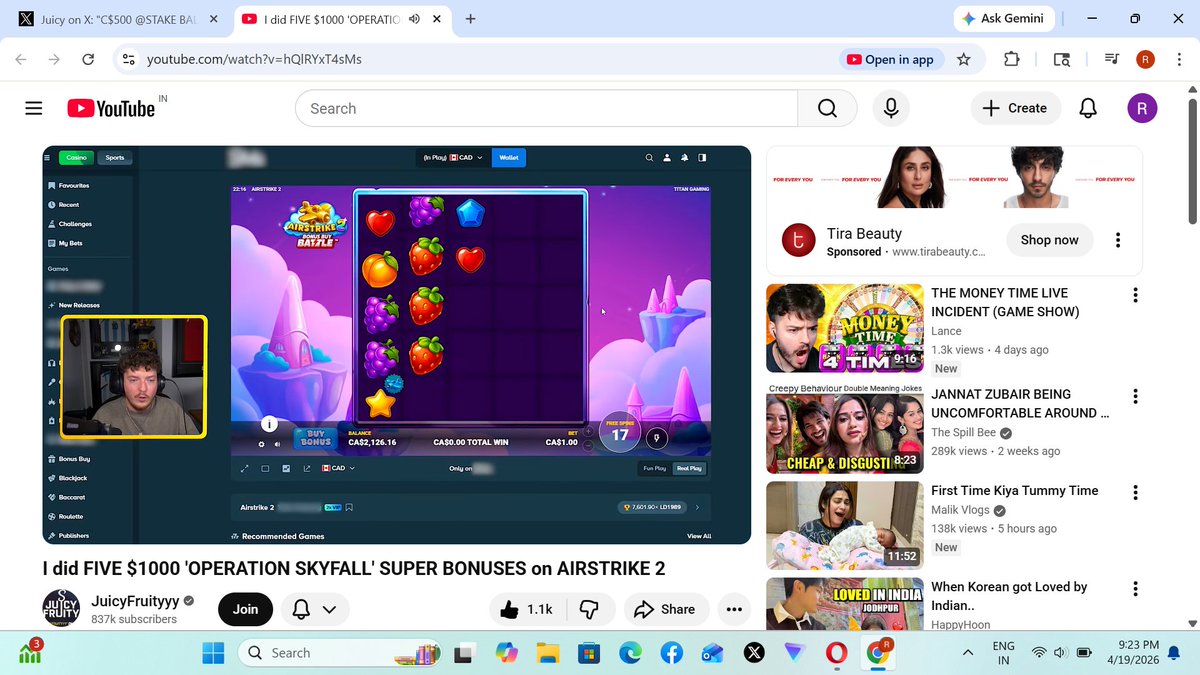The height and width of the screenshot is (675, 1200).
Task: Open JANNAT ZUBAIR BEING UNCOMFORTABLE title
Action: tap(1020, 403)
